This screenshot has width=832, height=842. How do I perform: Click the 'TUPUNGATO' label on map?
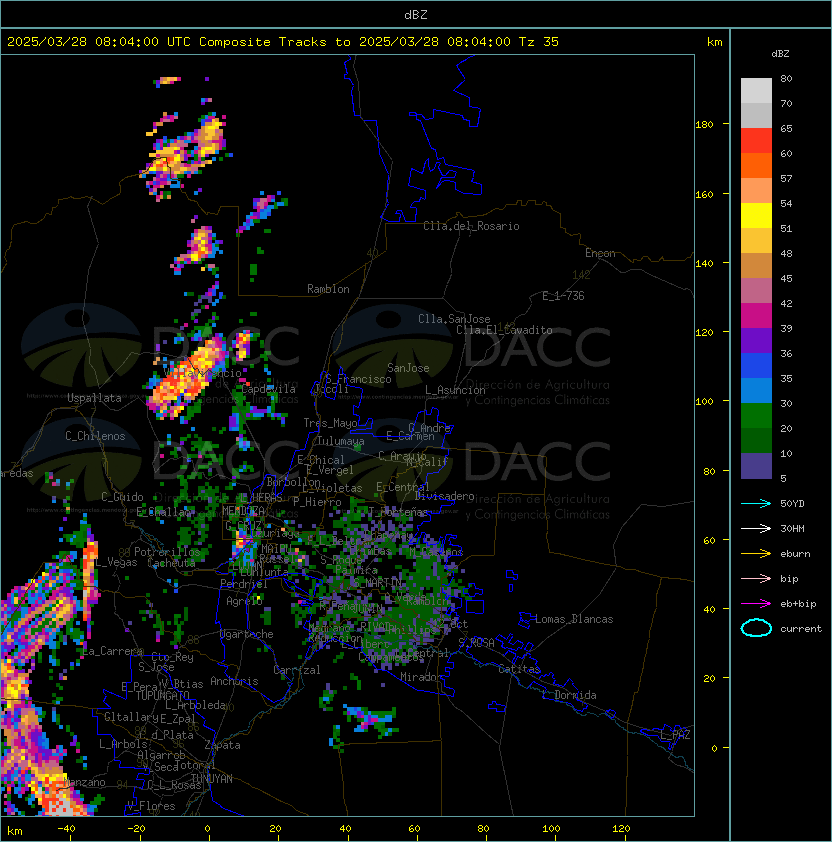click(162, 695)
